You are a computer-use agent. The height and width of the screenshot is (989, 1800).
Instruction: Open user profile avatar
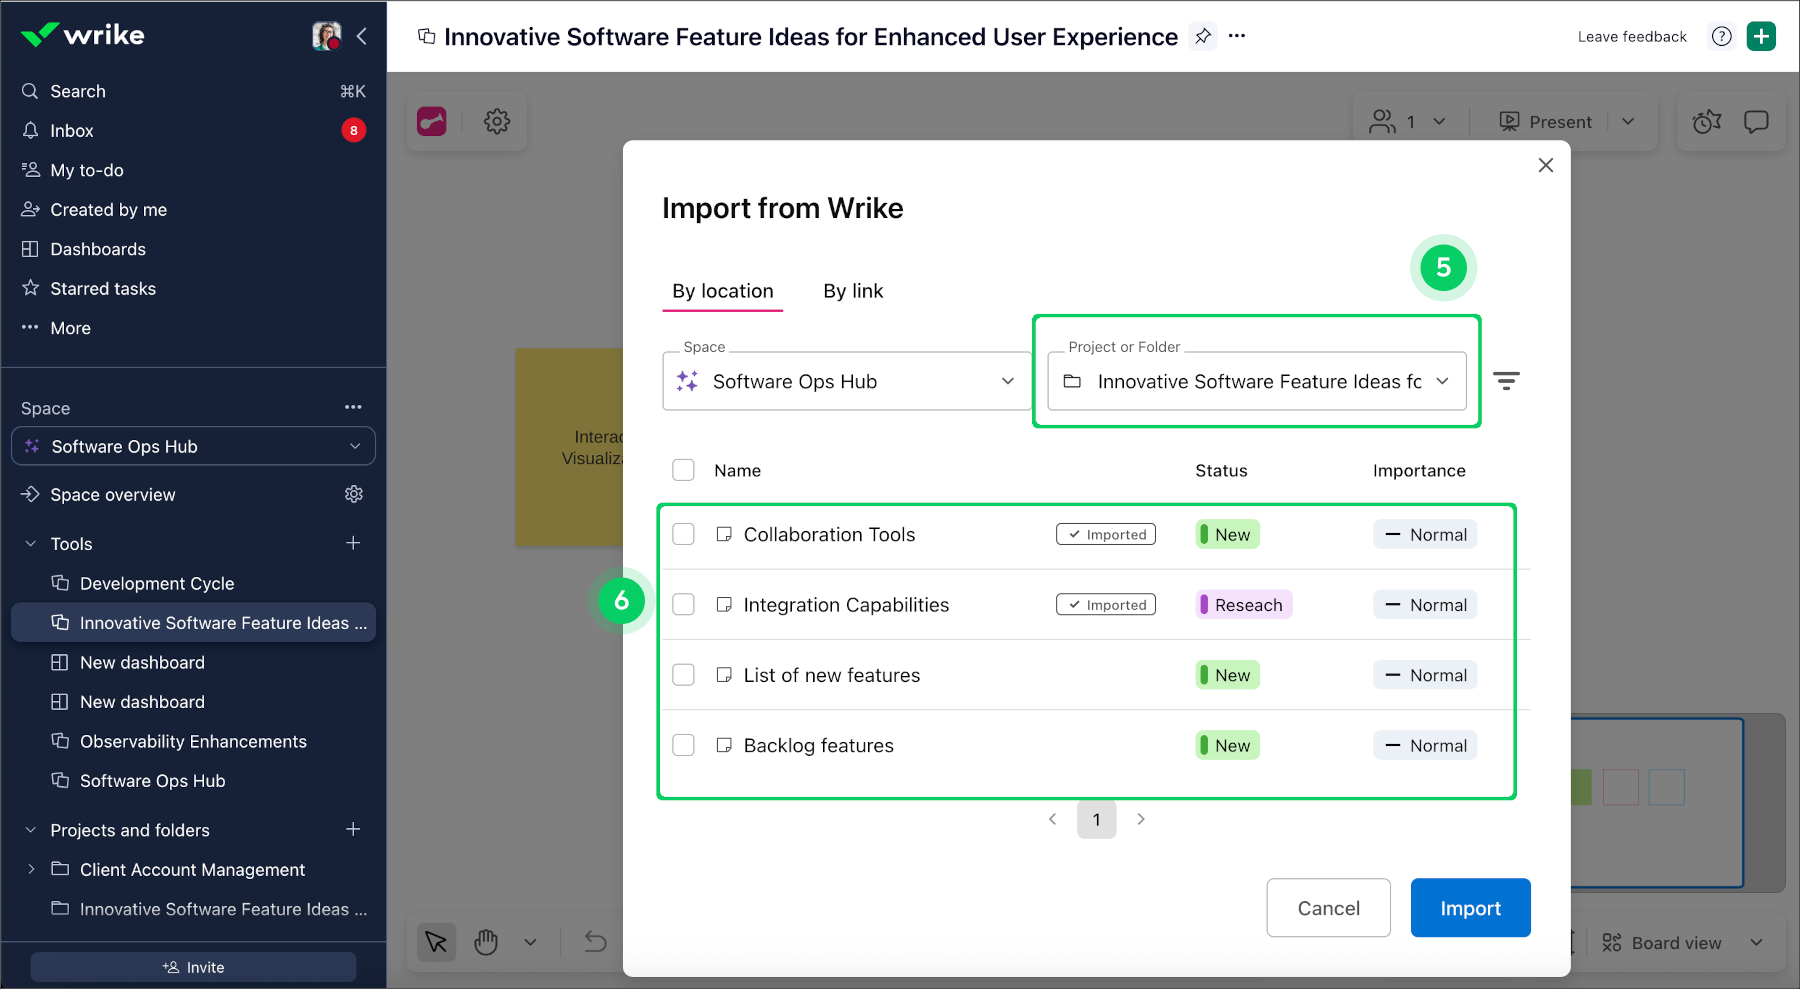(x=326, y=36)
